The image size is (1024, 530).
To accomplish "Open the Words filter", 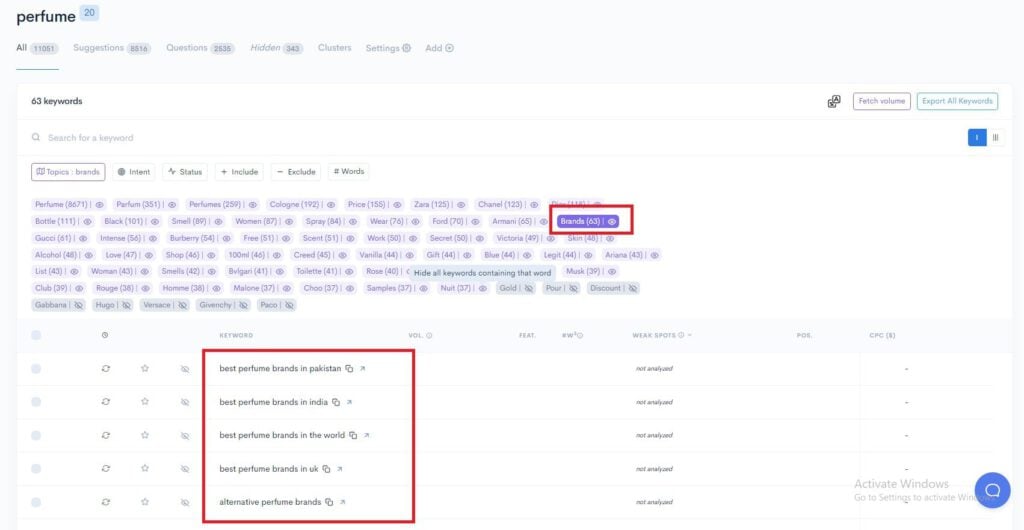I will tap(349, 172).
